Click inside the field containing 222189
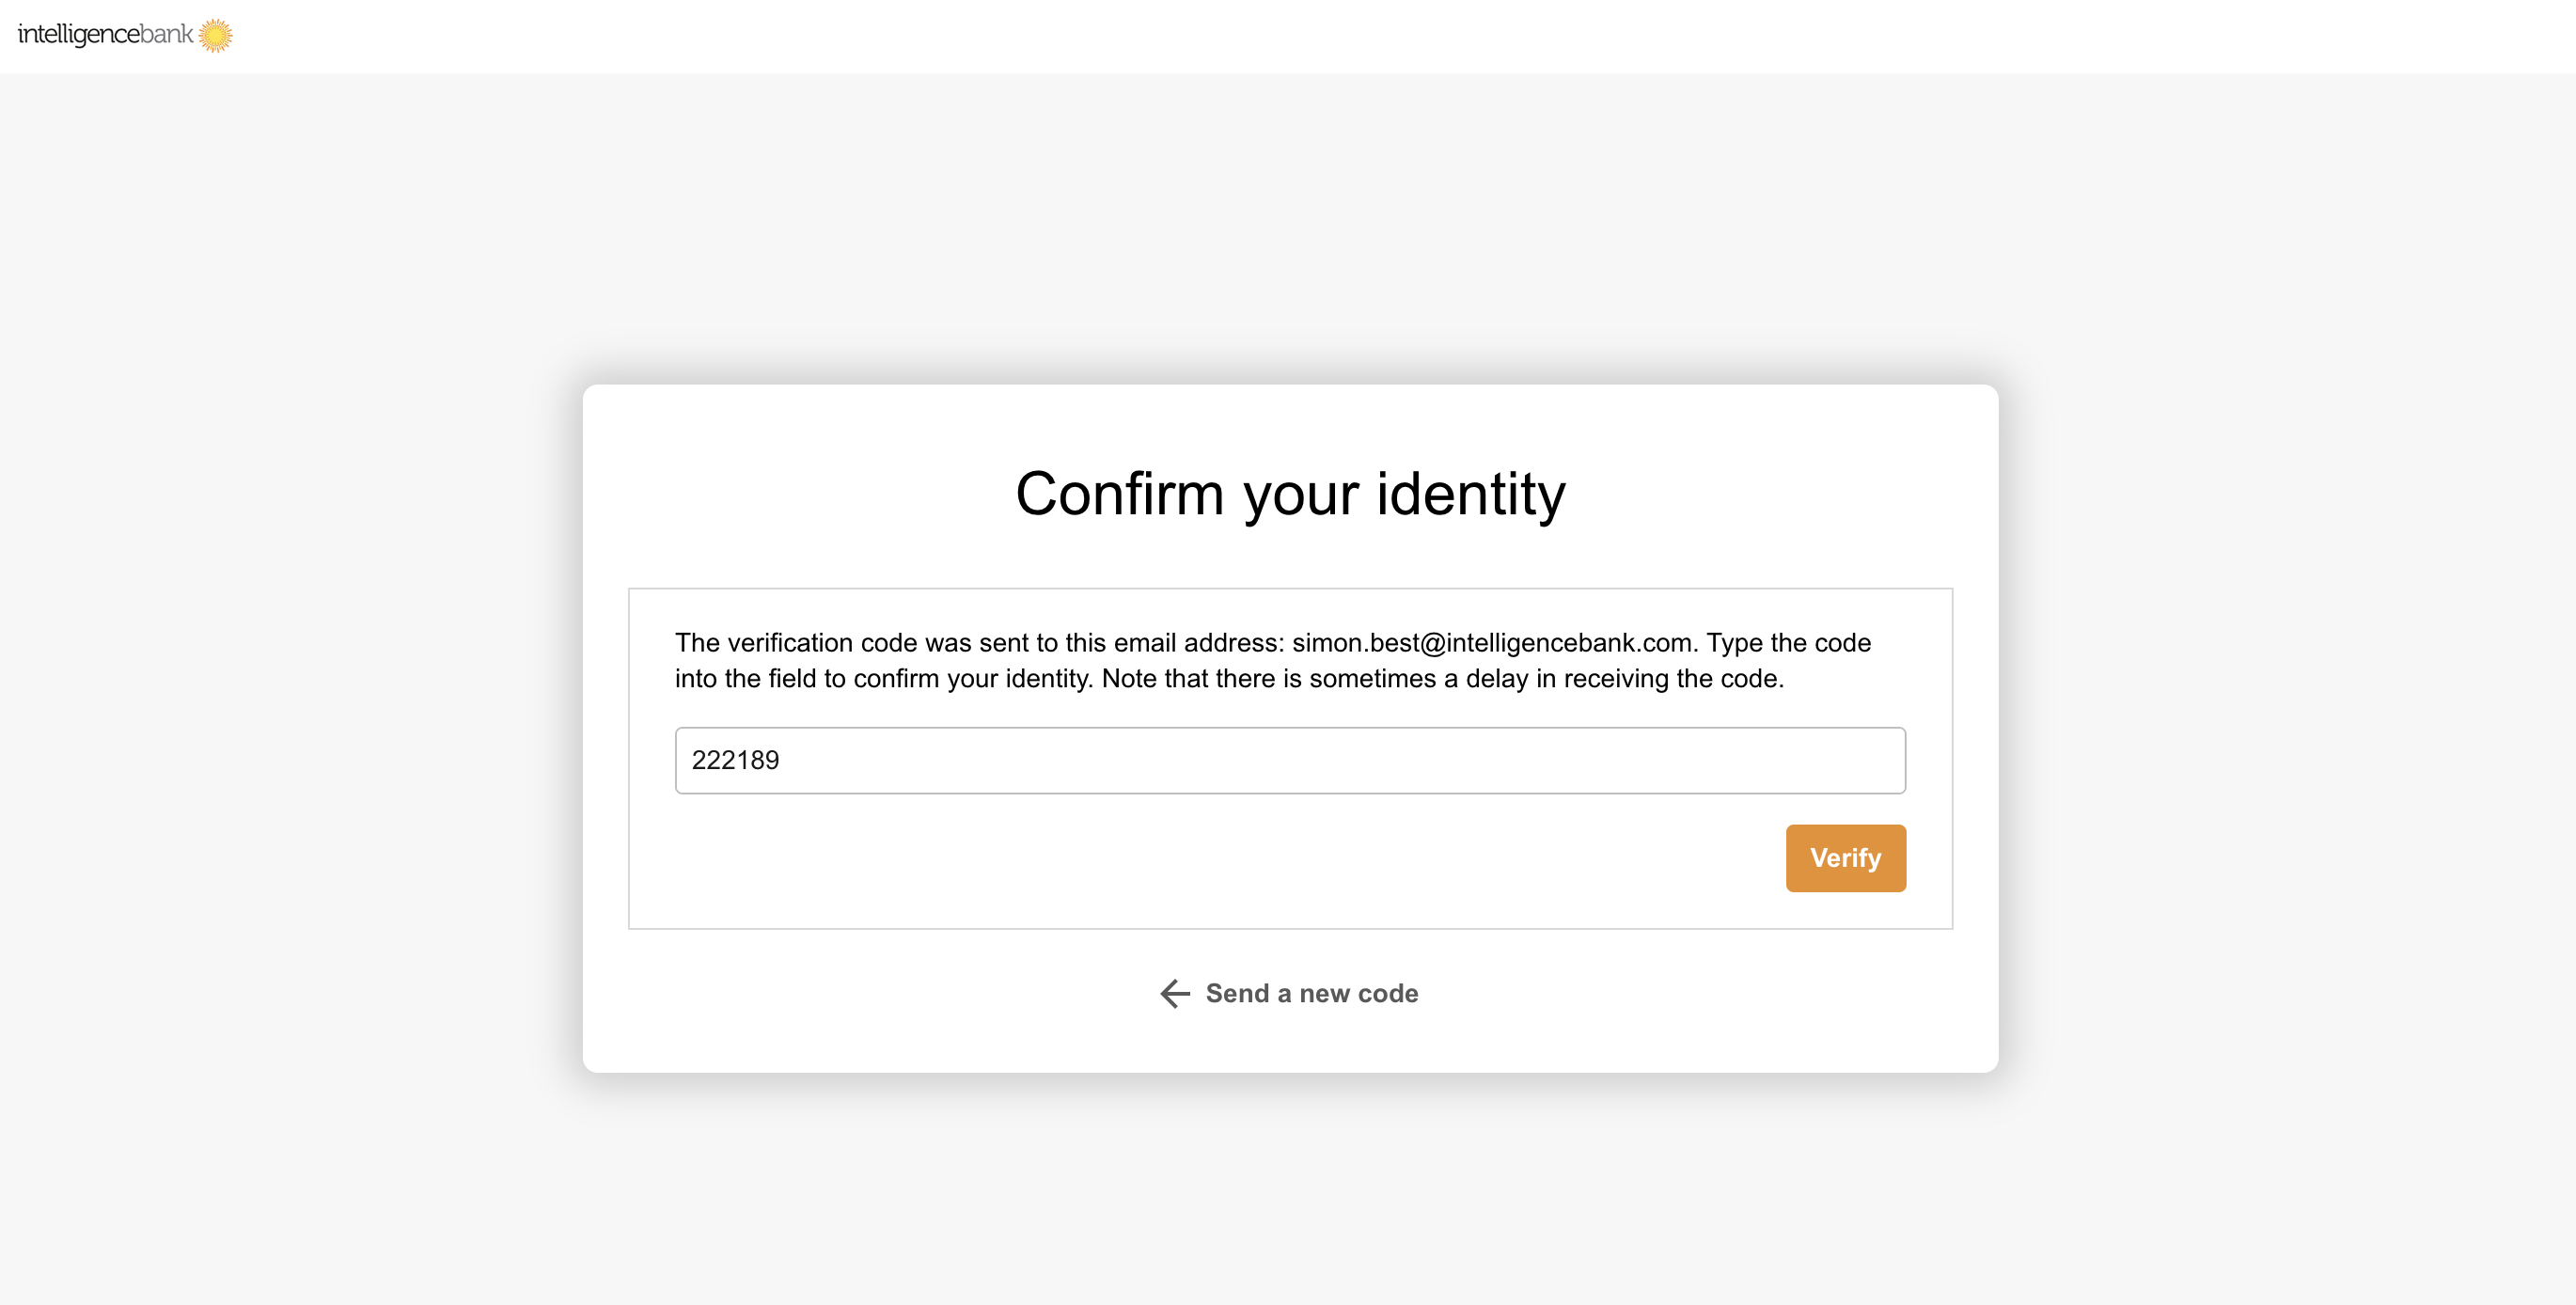Viewport: 2576px width, 1305px height. tap(1290, 760)
